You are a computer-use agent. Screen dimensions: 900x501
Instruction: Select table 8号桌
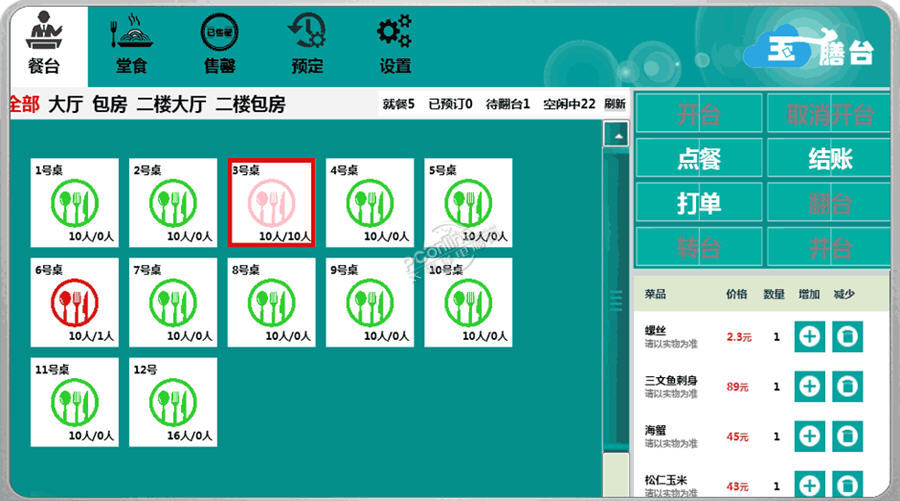pyautogui.click(x=271, y=302)
